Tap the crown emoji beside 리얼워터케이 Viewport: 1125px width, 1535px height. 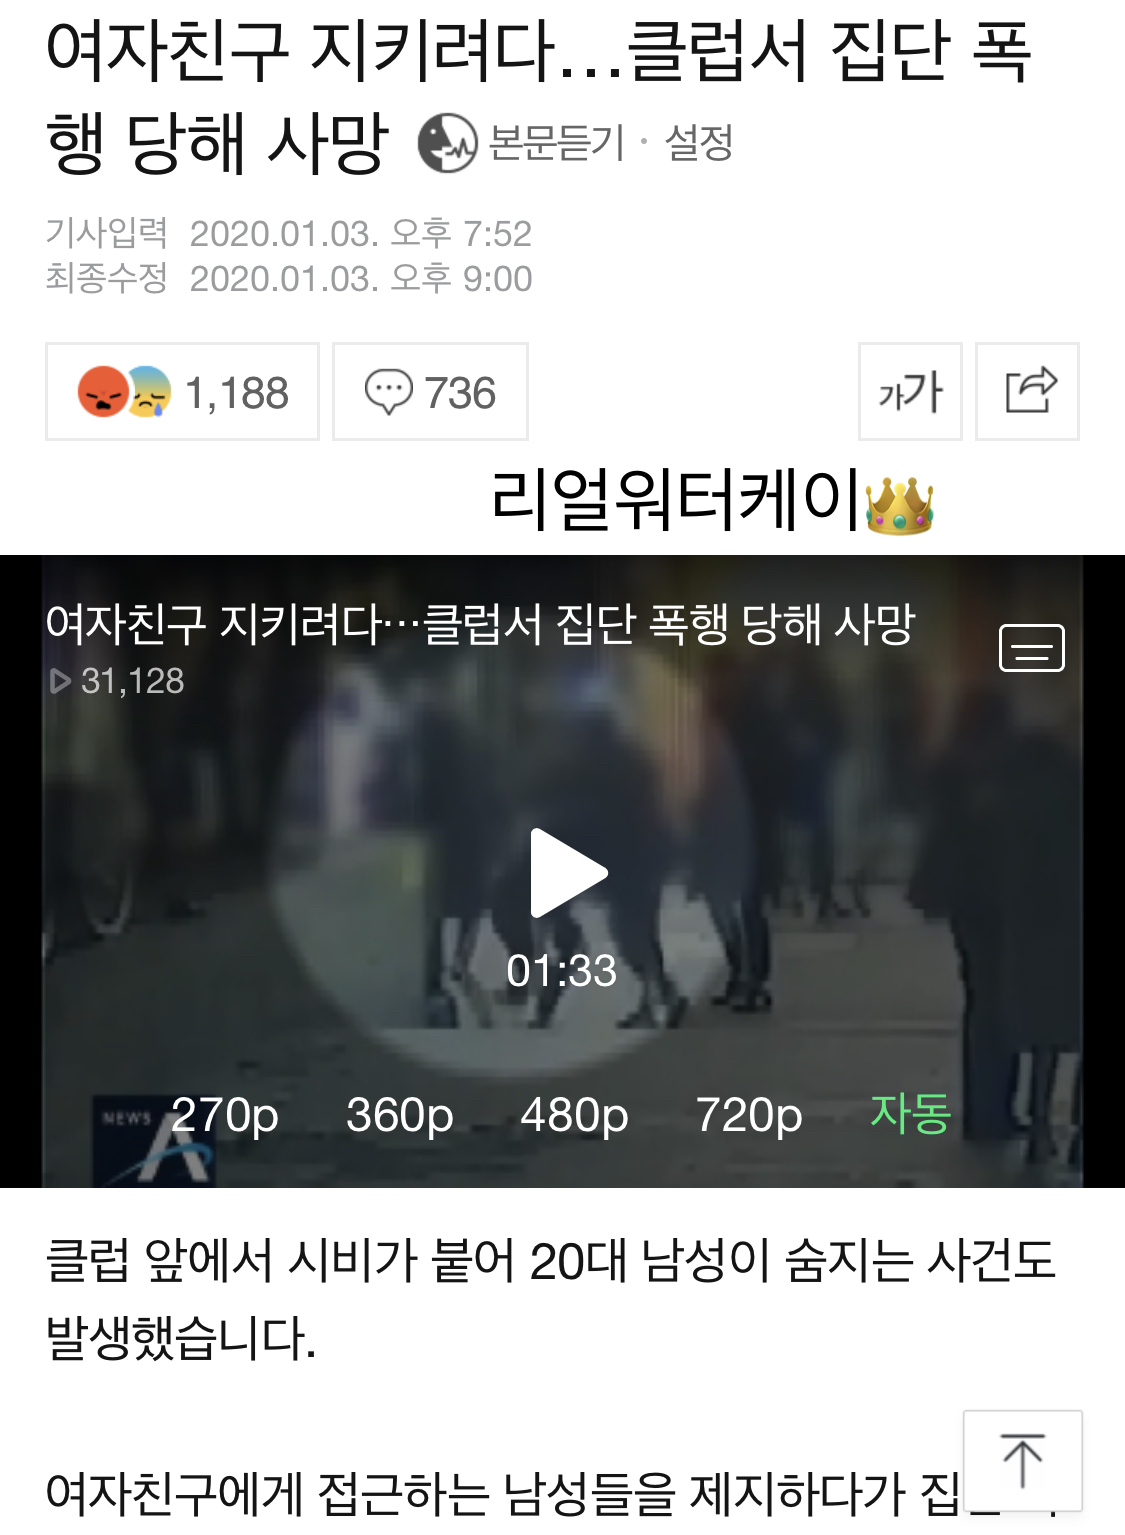tap(899, 505)
